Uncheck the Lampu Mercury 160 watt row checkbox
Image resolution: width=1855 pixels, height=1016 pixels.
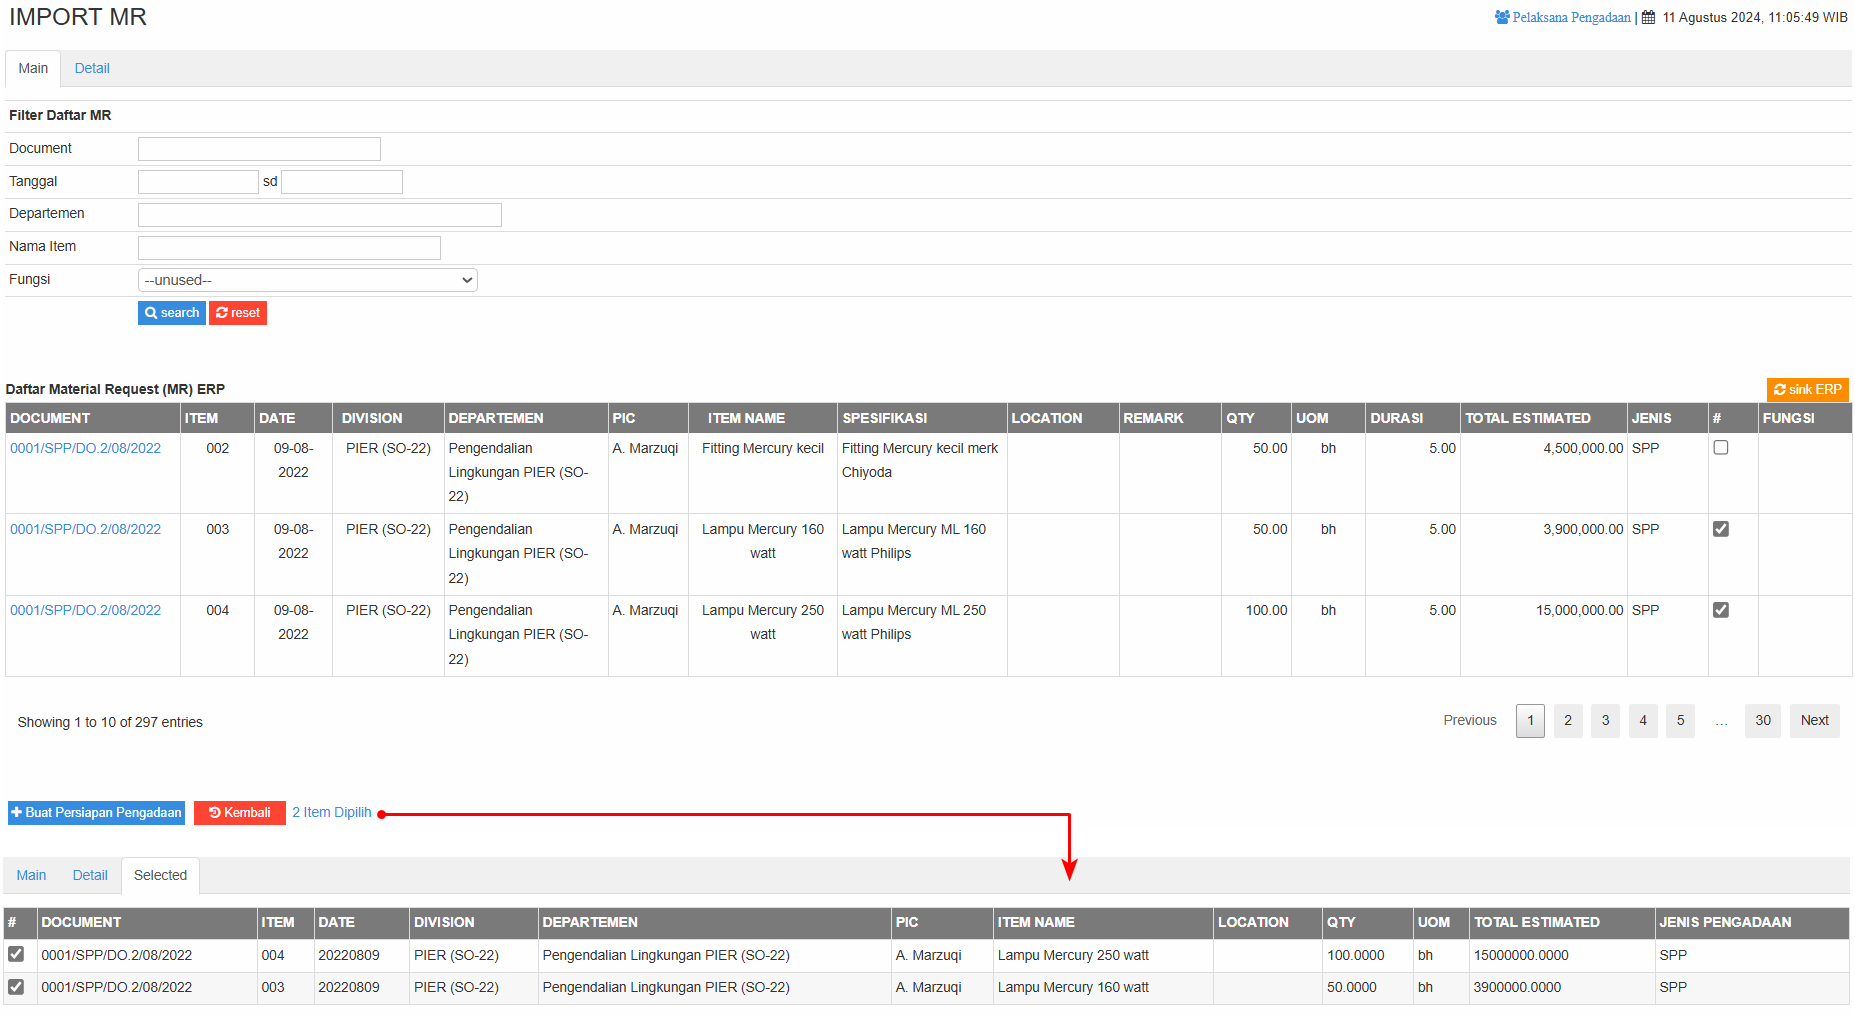click(x=1720, y=529)
